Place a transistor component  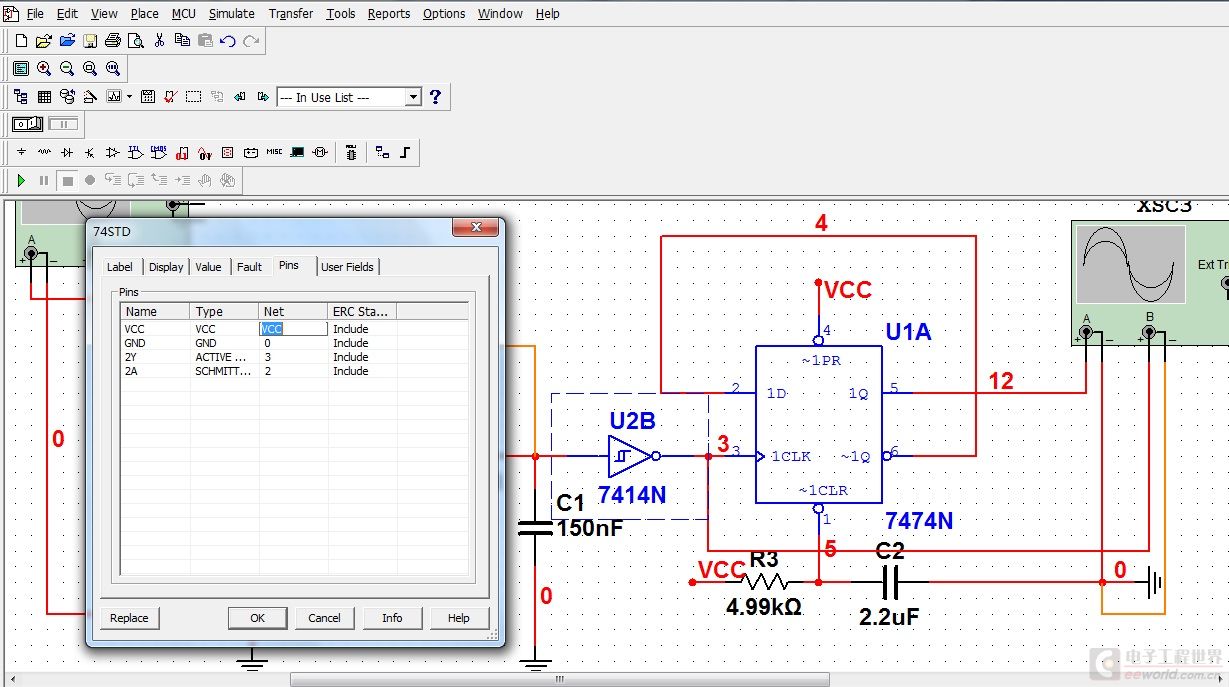90,153
